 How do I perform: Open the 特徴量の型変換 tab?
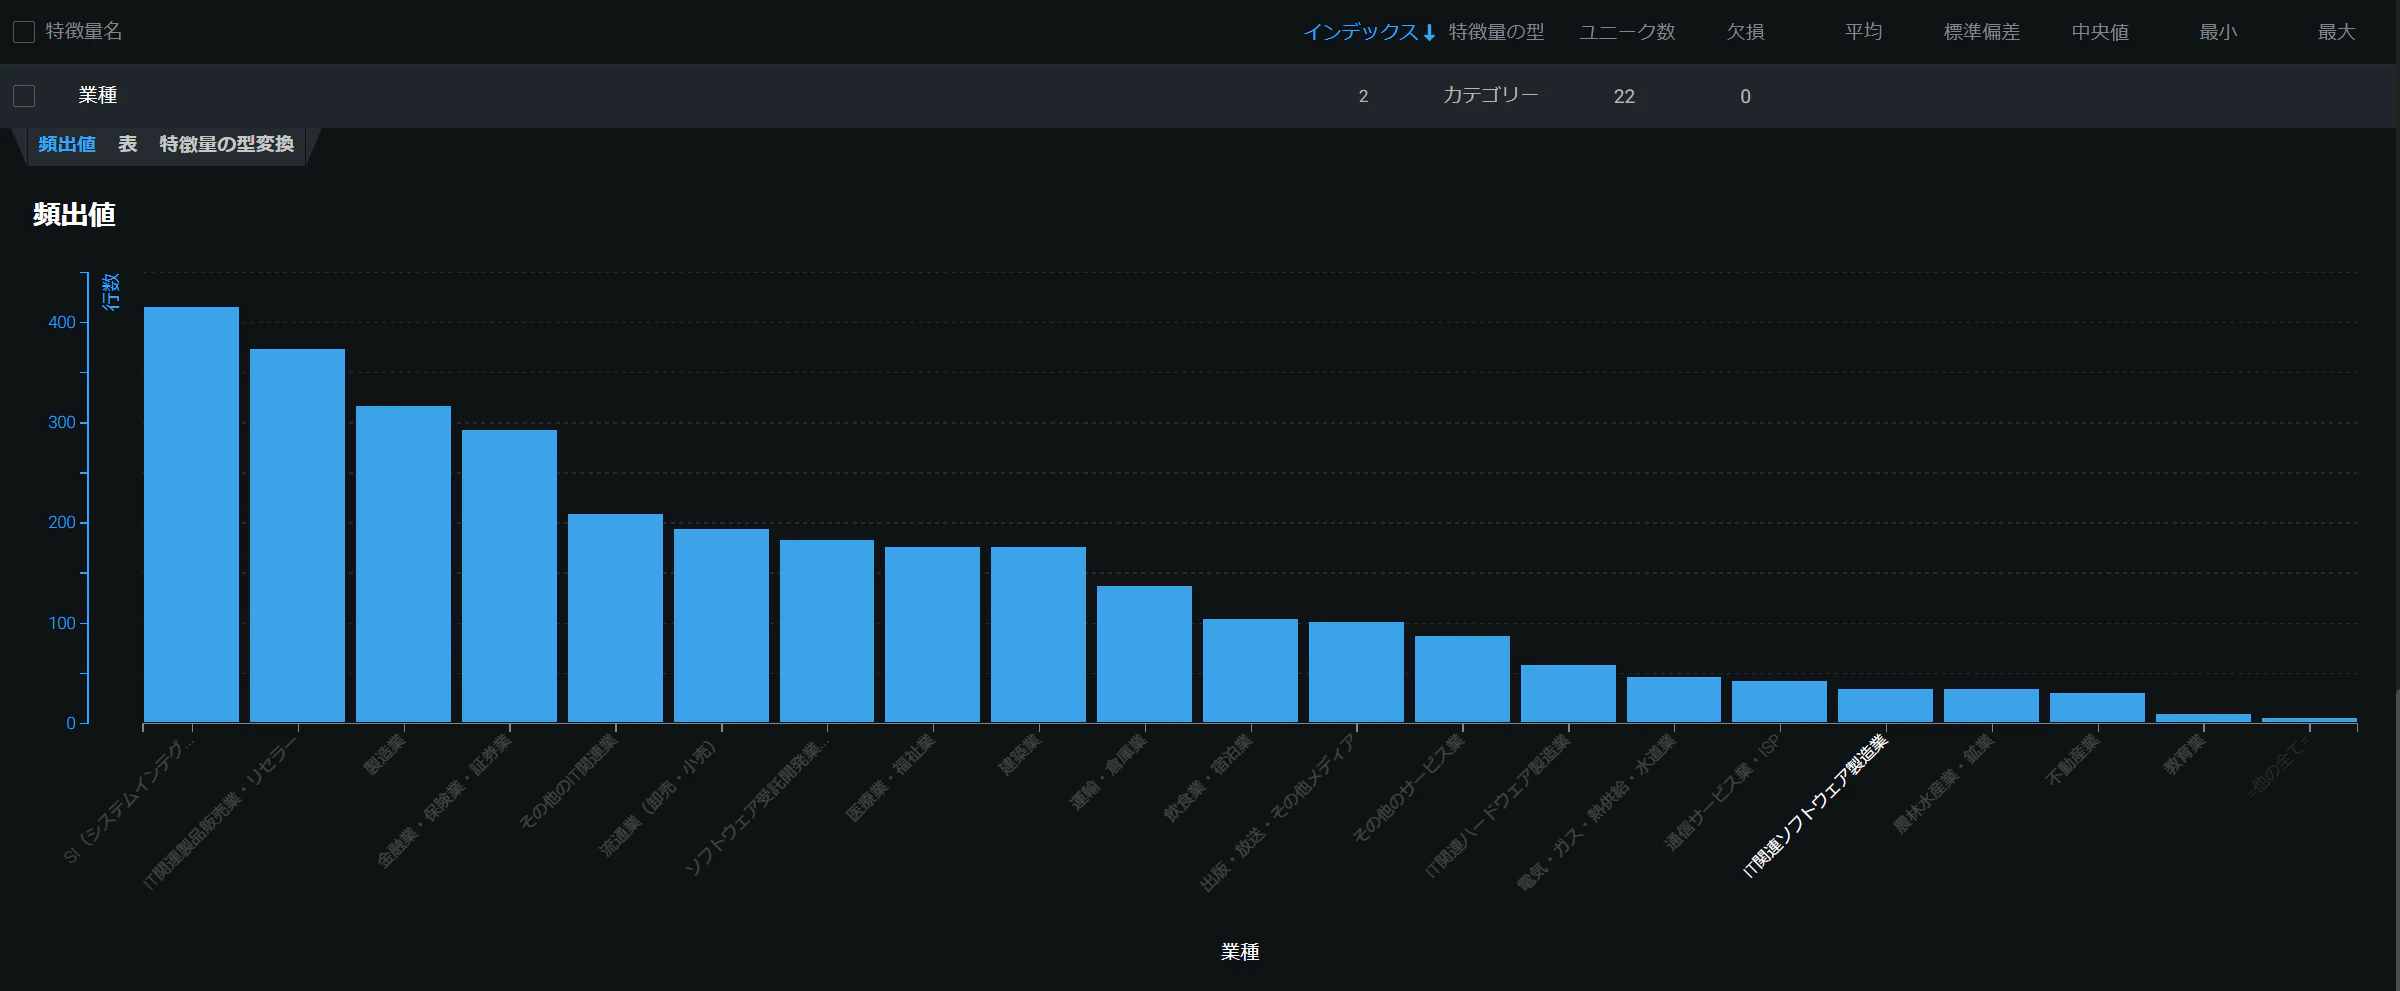pos(227,144)
